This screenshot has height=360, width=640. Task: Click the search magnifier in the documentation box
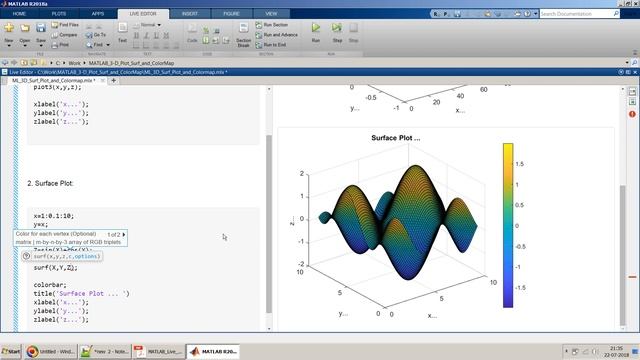click(x=616, y=14)
